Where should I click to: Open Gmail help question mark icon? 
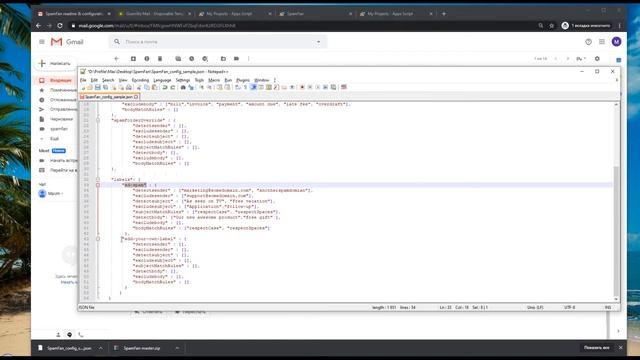coord(588,42)
